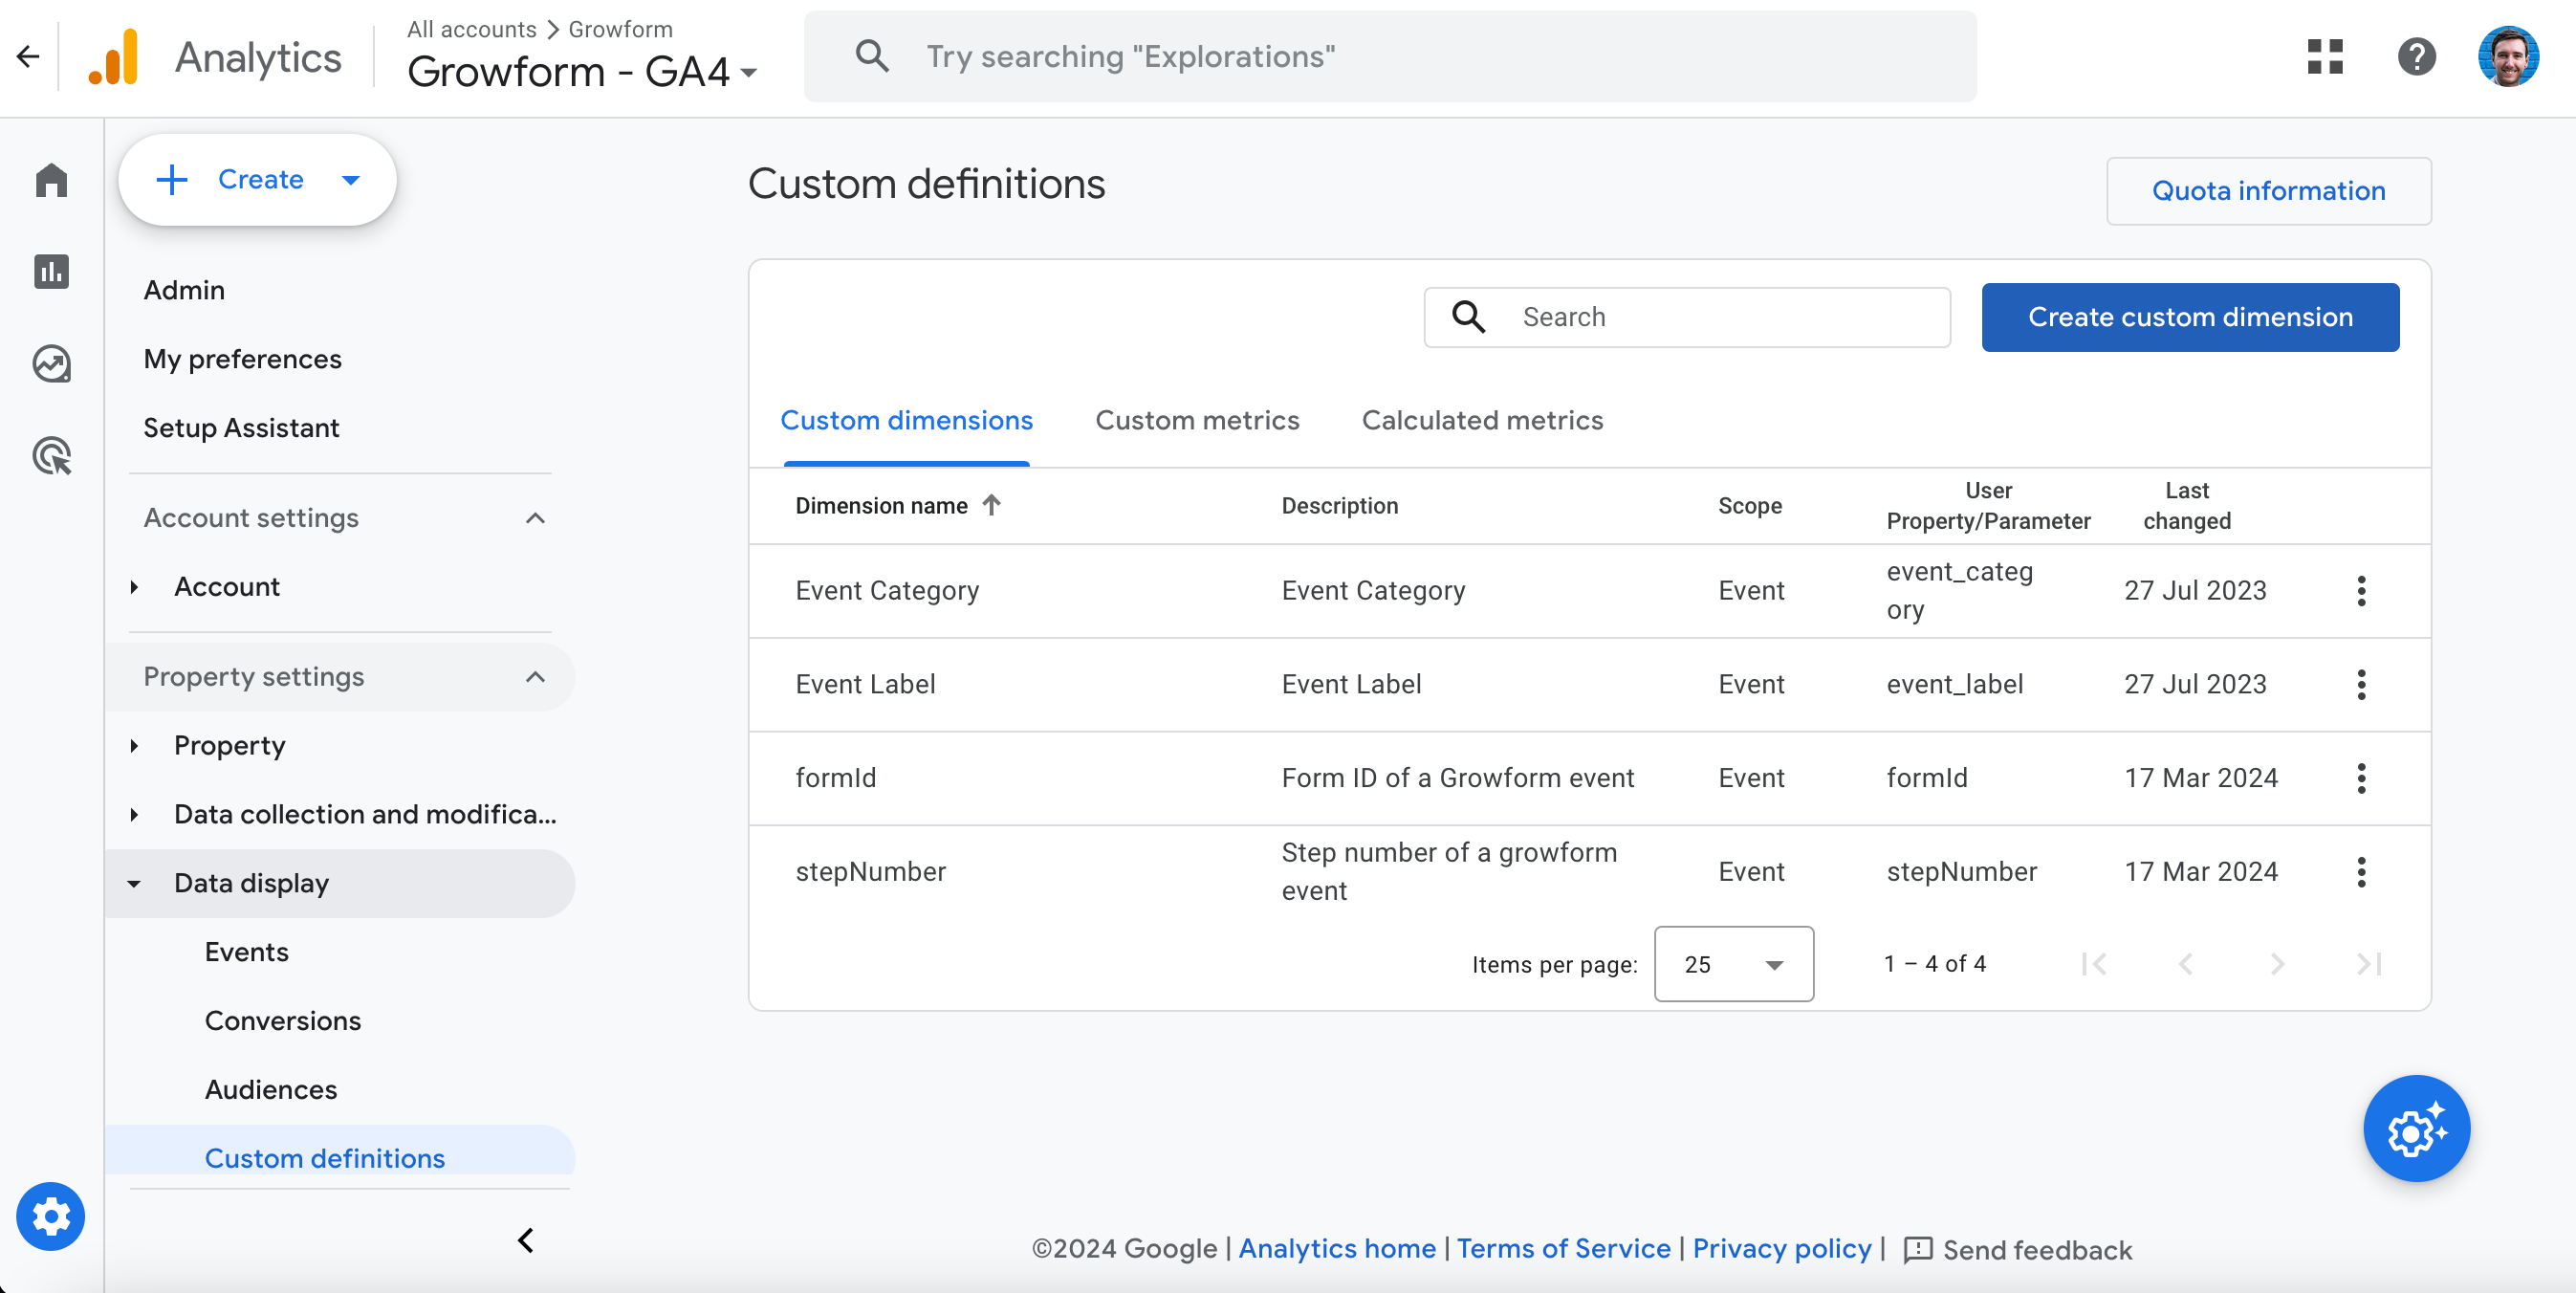Viewport: 2576px width, 1293px height.
Task: Click the formId dimension name cell
Action: click(x=835, y=778)
